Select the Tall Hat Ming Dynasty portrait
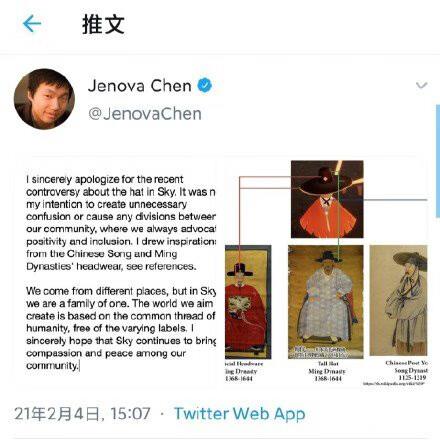Screen dimensions: 440x440 [326, 302]
